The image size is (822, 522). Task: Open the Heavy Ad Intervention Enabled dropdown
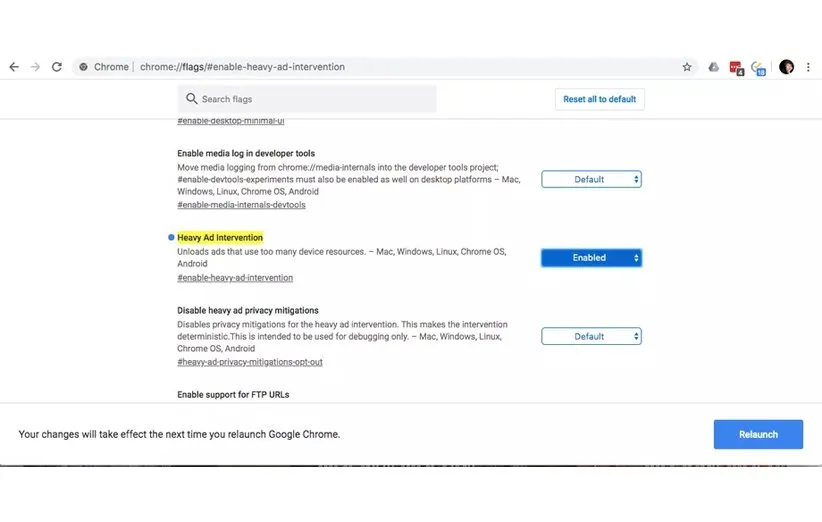(x=591, y=258)
